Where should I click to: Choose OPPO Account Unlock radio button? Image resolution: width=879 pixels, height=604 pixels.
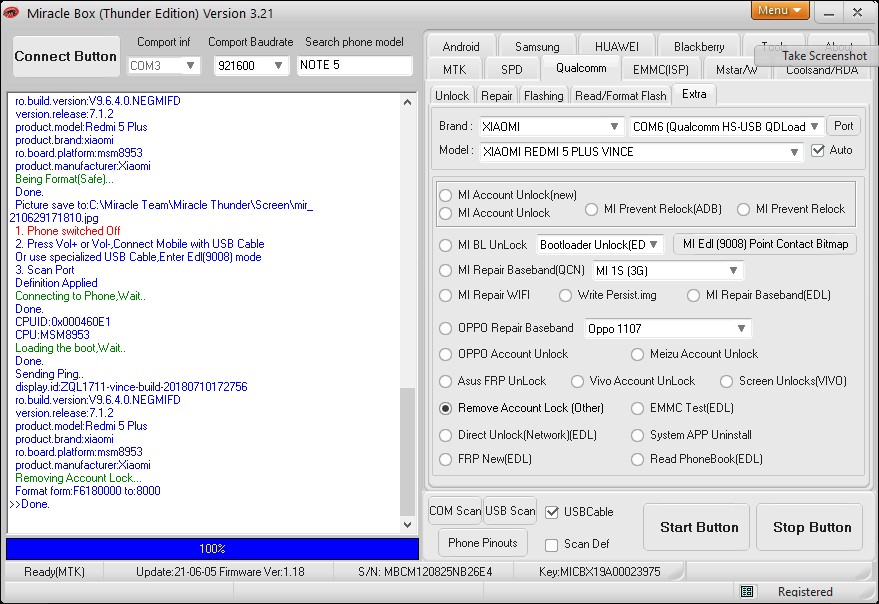point(446,354)
